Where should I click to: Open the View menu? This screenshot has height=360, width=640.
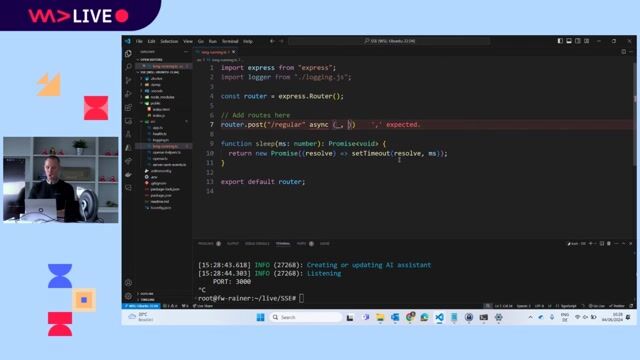click(x=188, y=41)
